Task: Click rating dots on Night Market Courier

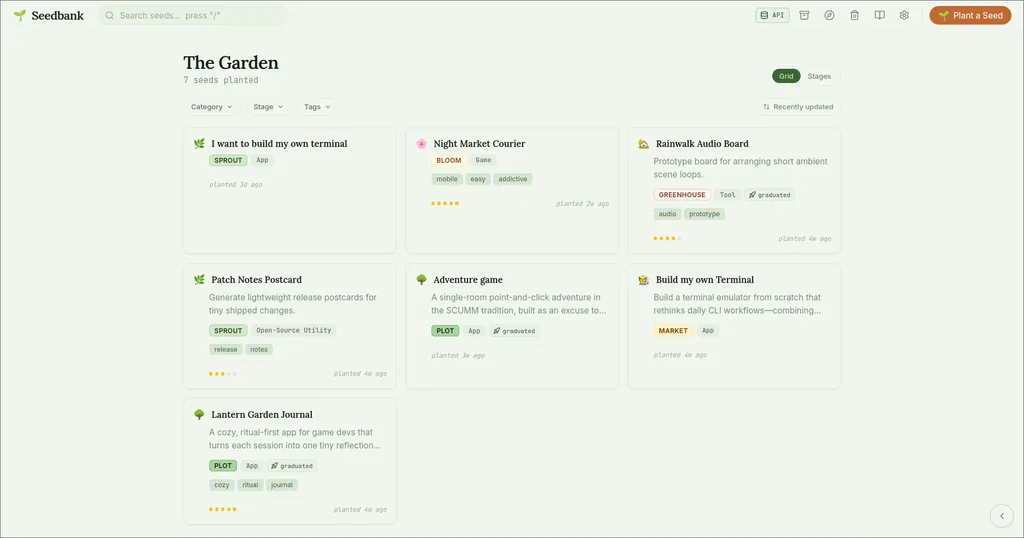Action: (x=445, y=204)
